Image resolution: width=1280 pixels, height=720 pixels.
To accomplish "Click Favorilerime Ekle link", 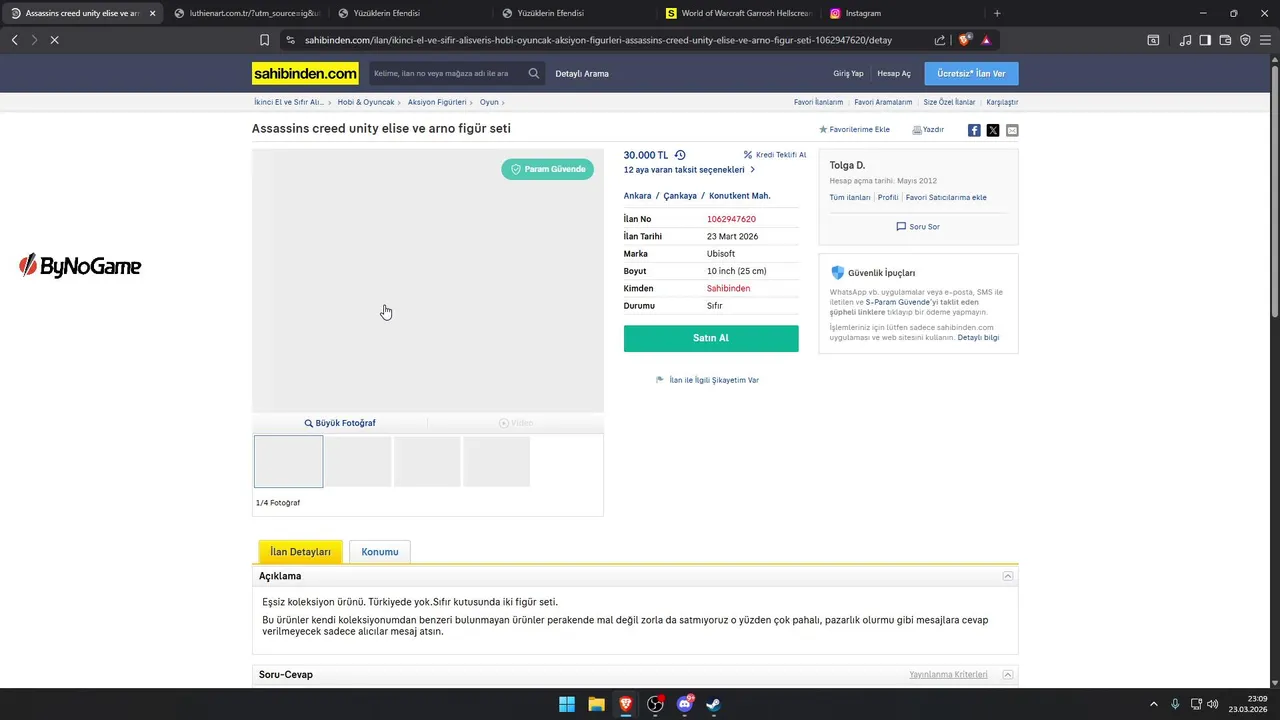I will point(854,130).
